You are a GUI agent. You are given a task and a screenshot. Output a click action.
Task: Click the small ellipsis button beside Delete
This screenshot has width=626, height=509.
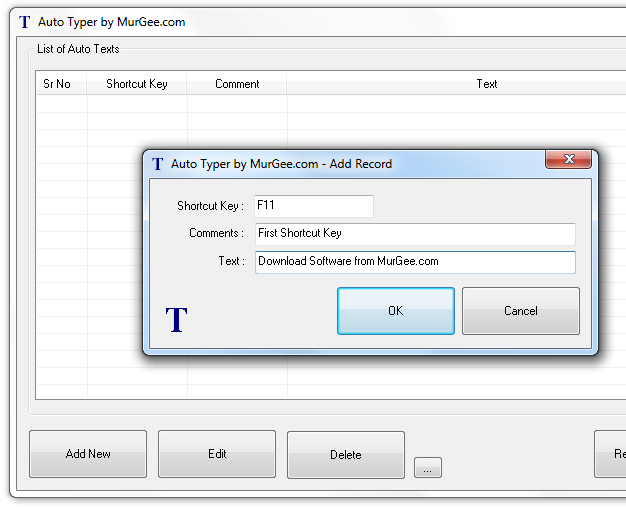[428, 467]
